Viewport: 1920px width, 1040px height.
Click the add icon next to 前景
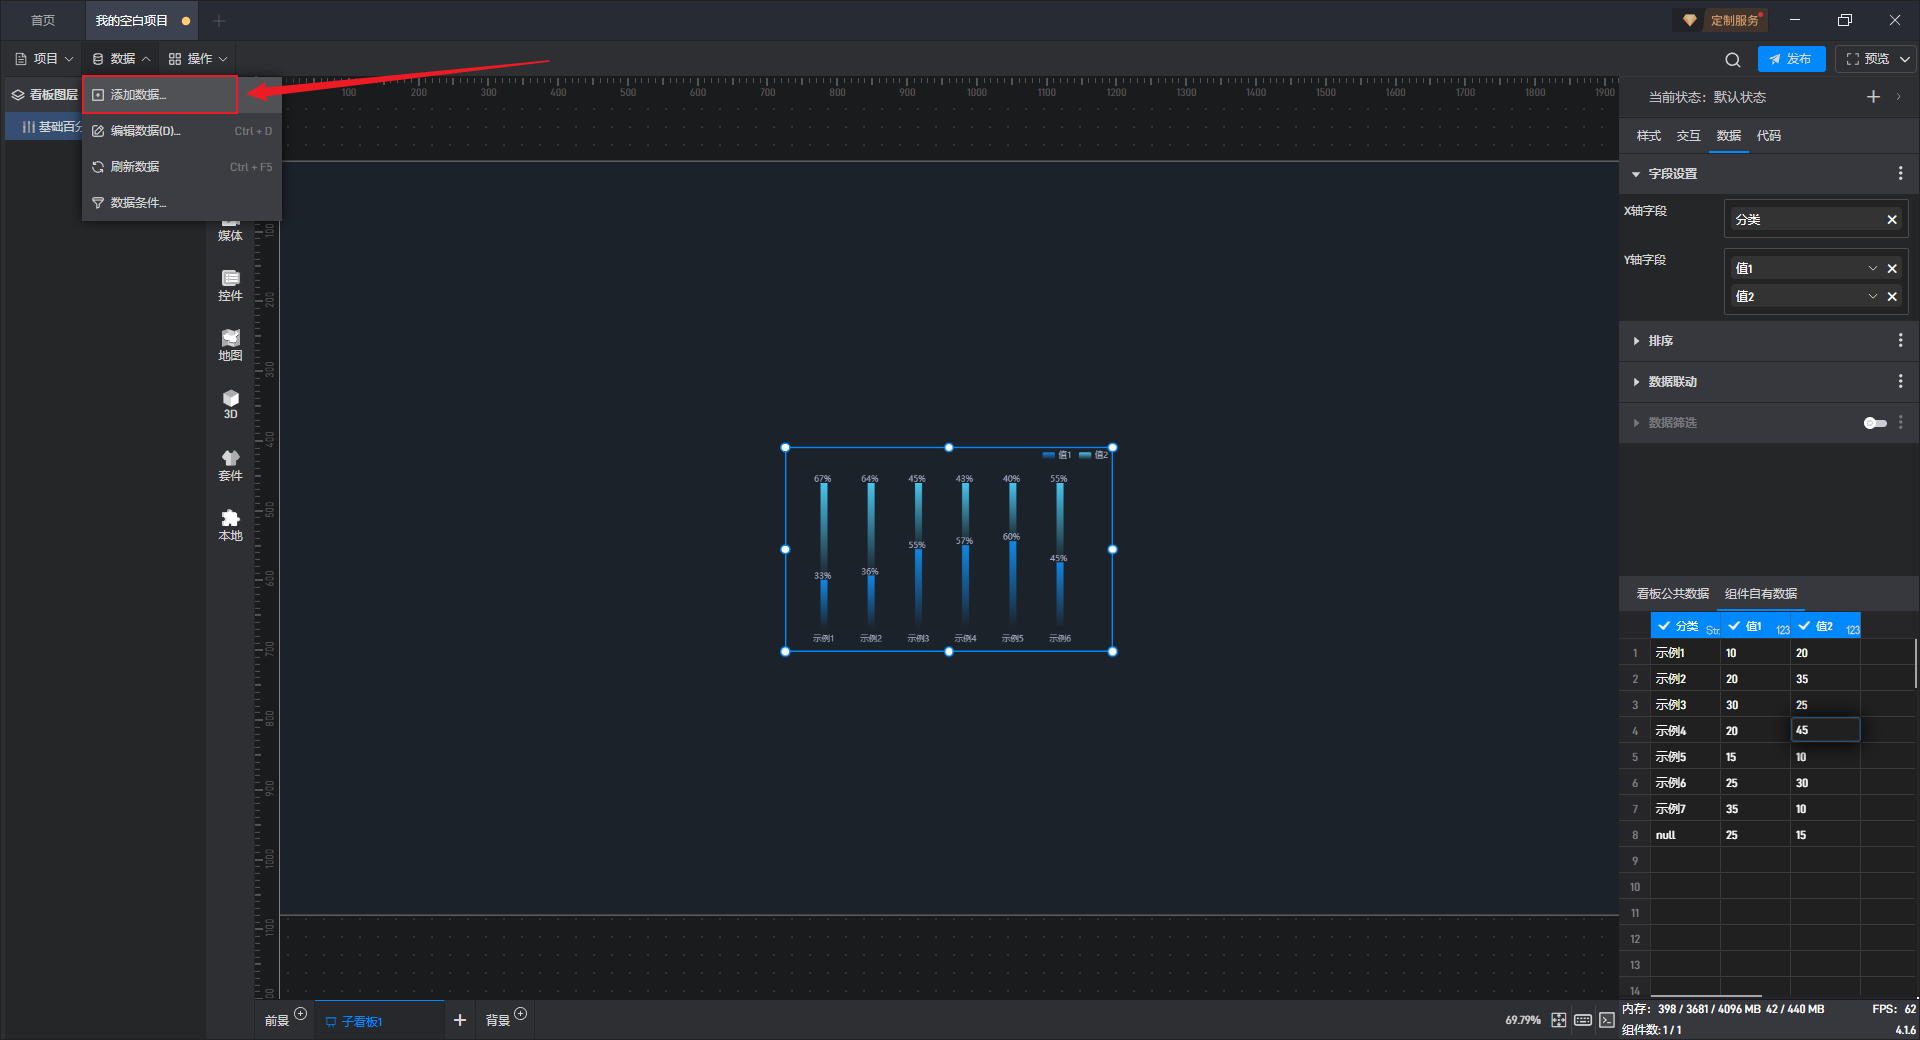pyautogui.click(x=301, y=1014)
